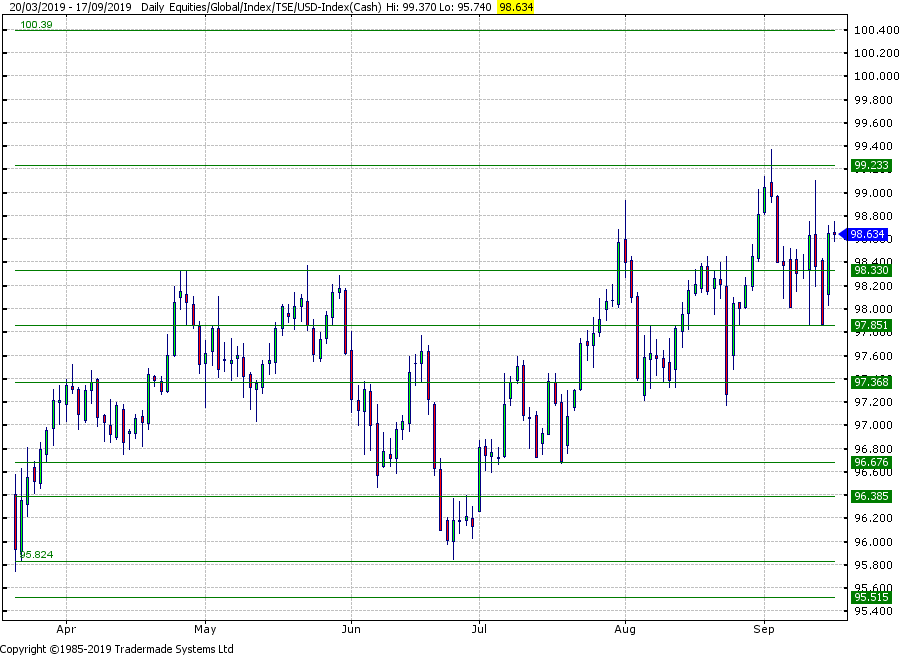
Task: Click the 96.000 price axis label
Action: (873, 542)
